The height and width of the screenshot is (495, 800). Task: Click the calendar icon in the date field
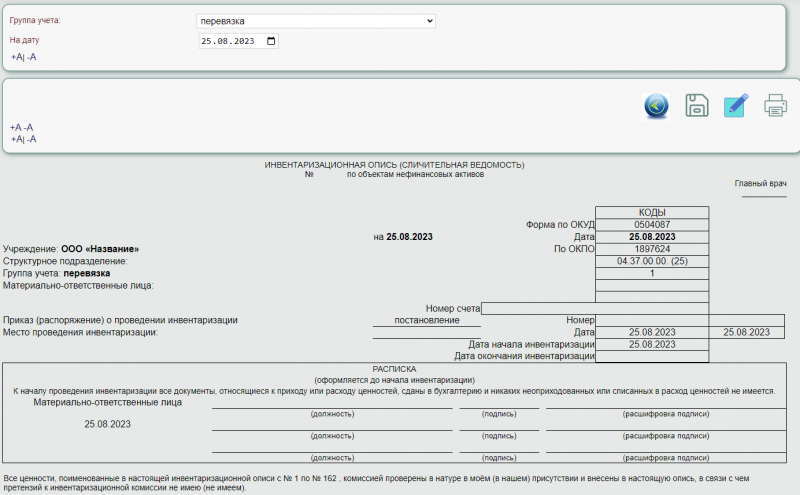point(272,41)
